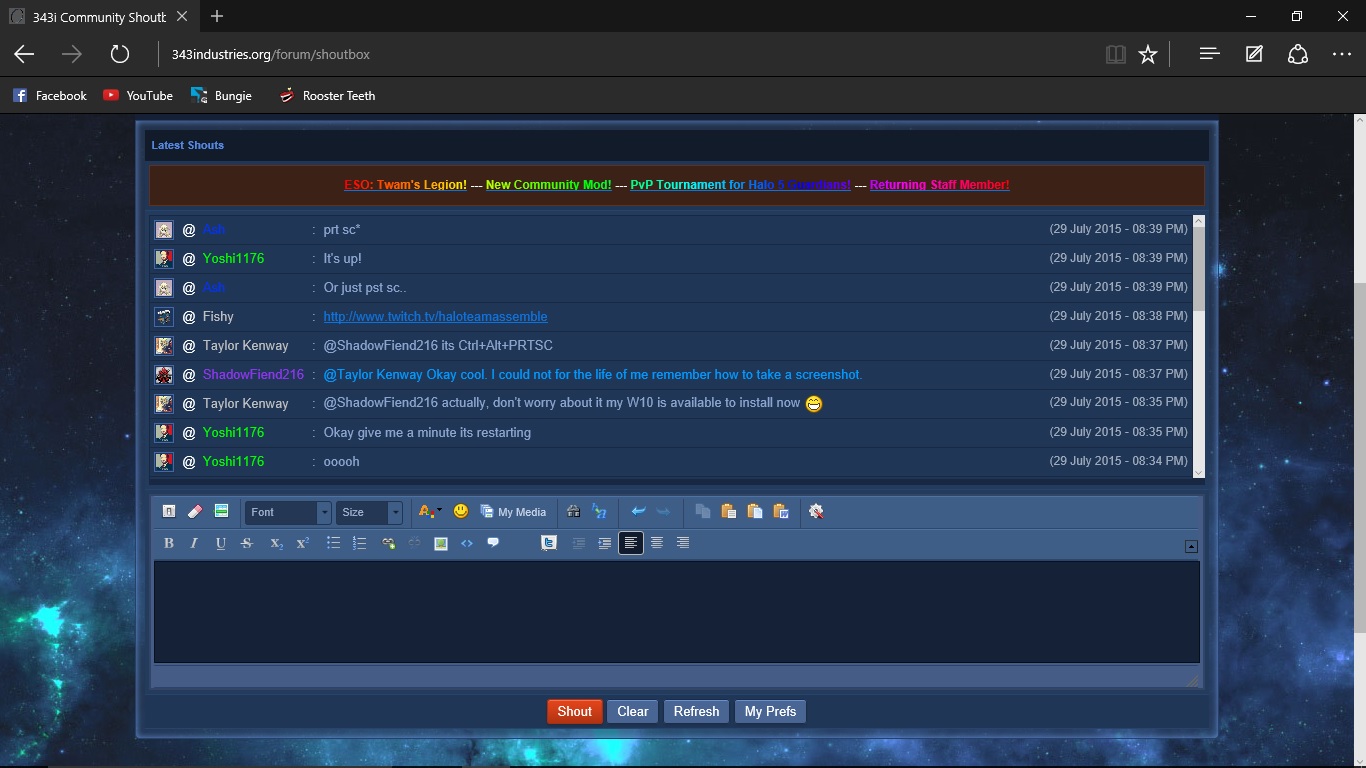Open the YouTube favorites bar item

coord(138,96)
